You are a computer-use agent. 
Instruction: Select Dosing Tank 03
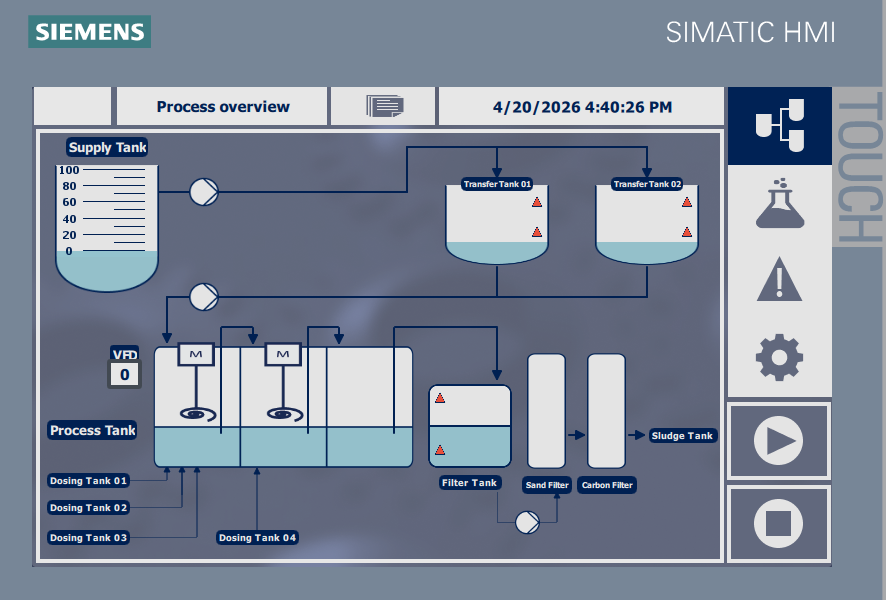(x=88, y=538)
